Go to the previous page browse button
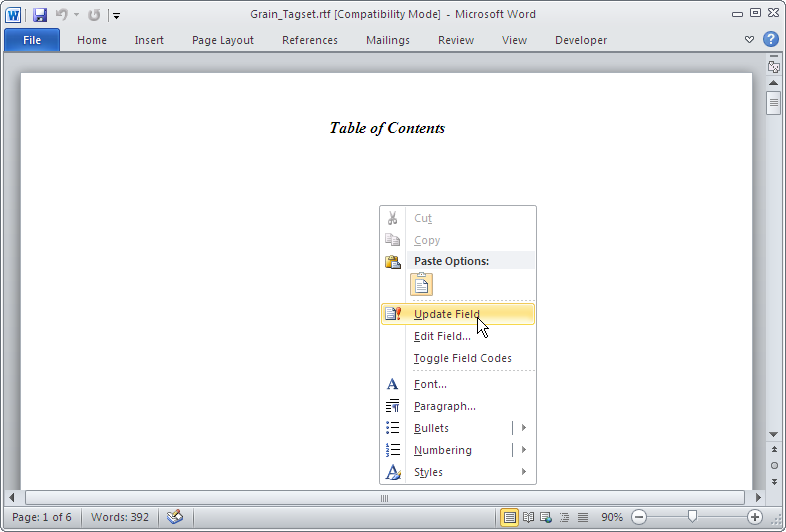 (x=774, y=450)
